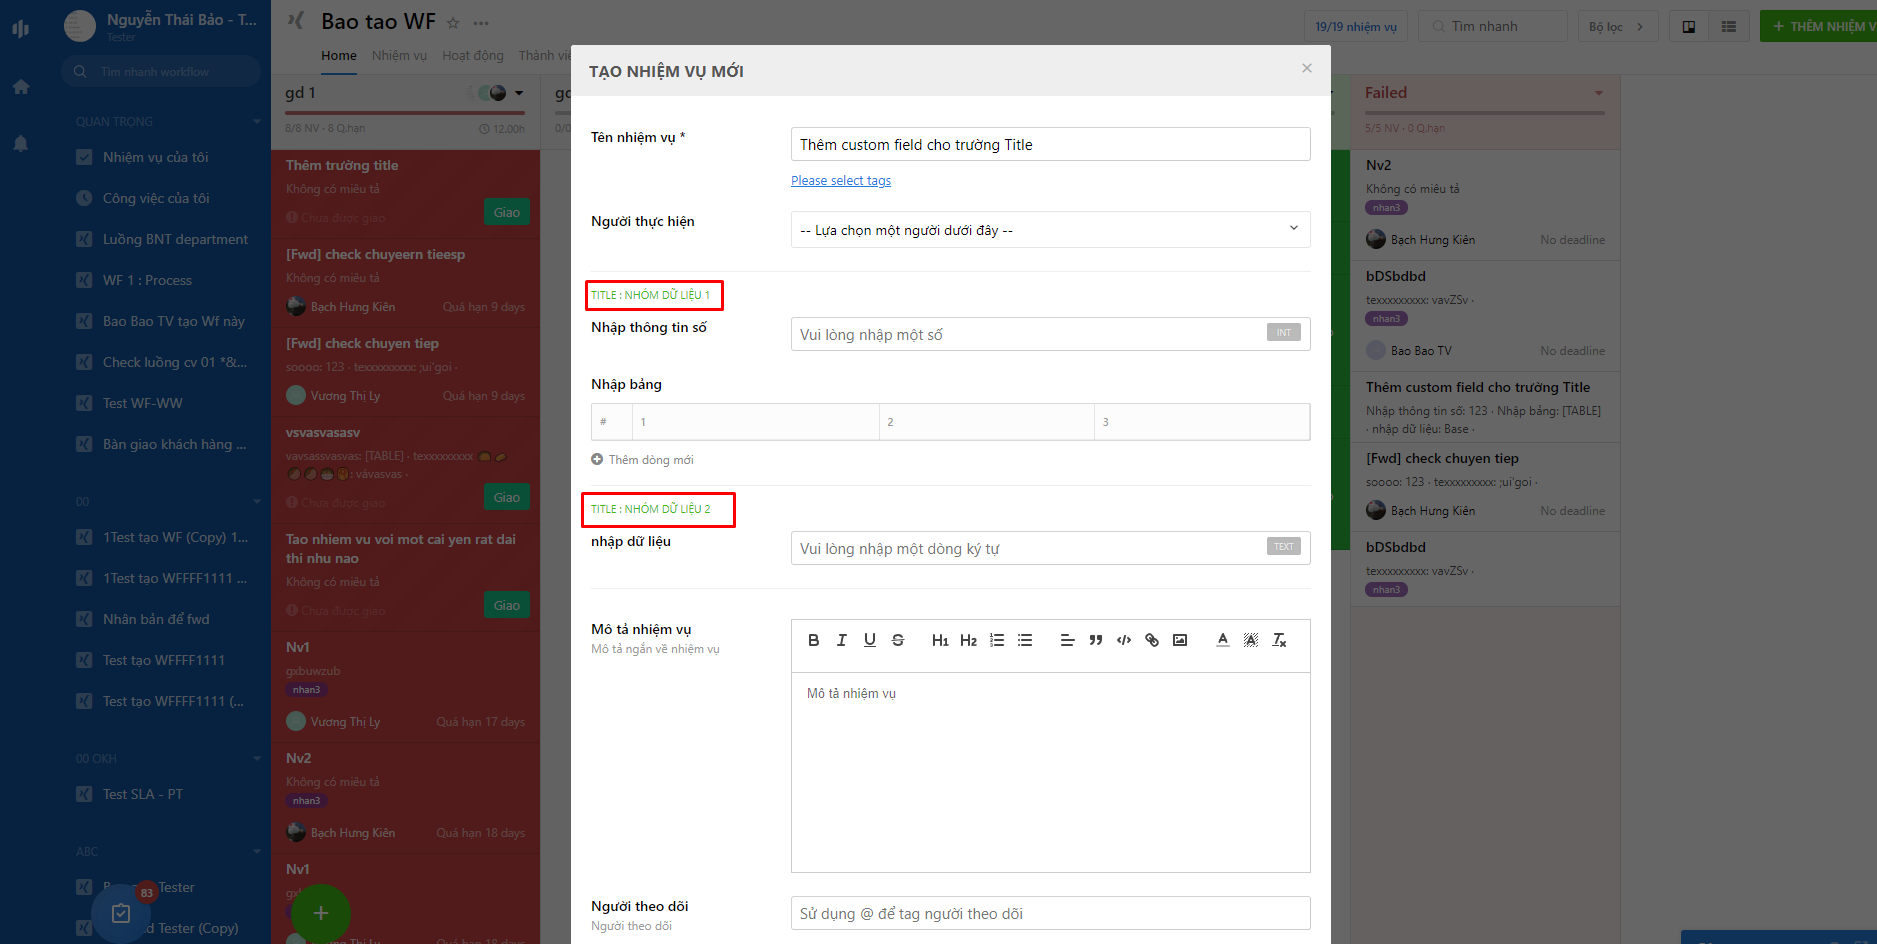Insert a blockquote in the description
This screenshot has width=1877, height=944.
(x=1096, y=640)
